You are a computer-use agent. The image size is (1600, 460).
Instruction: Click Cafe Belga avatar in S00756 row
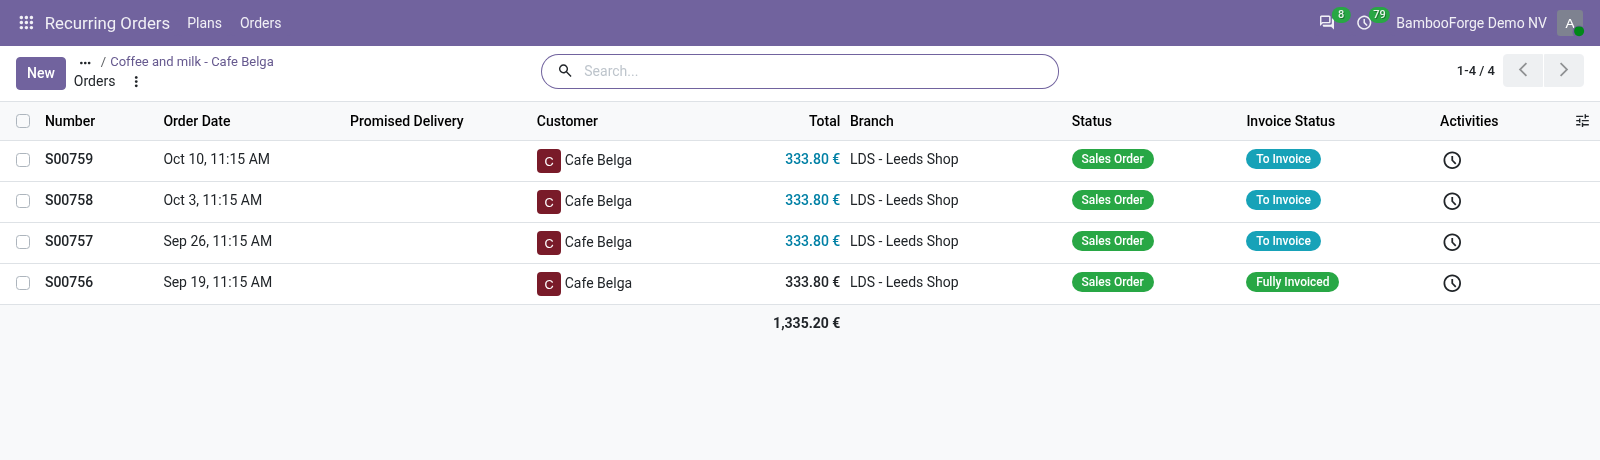549,284
